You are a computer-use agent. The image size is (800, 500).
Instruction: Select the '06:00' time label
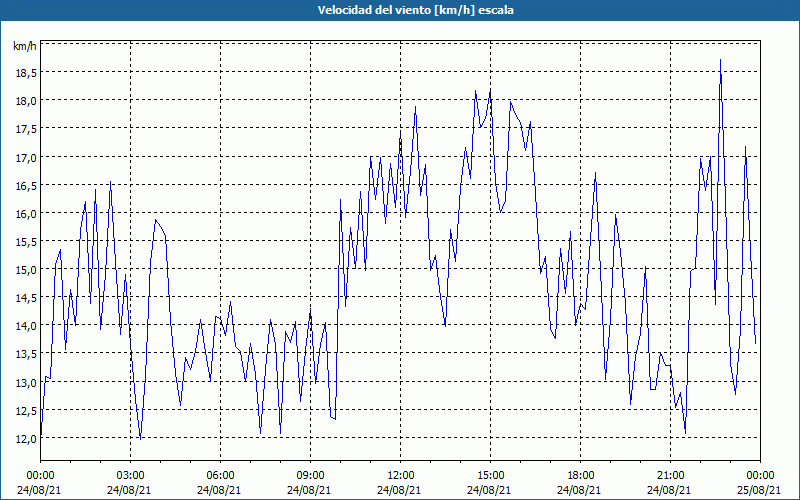pos(220,476)
